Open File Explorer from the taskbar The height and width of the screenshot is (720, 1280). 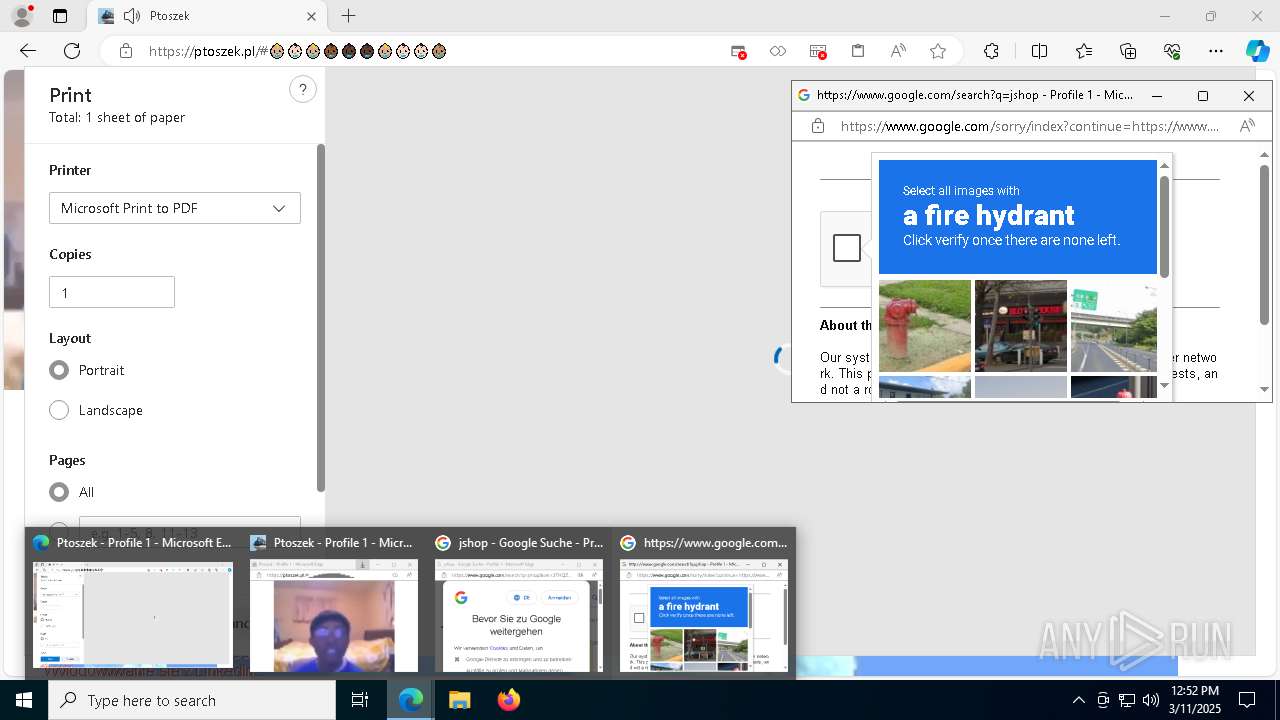(459, 700)
